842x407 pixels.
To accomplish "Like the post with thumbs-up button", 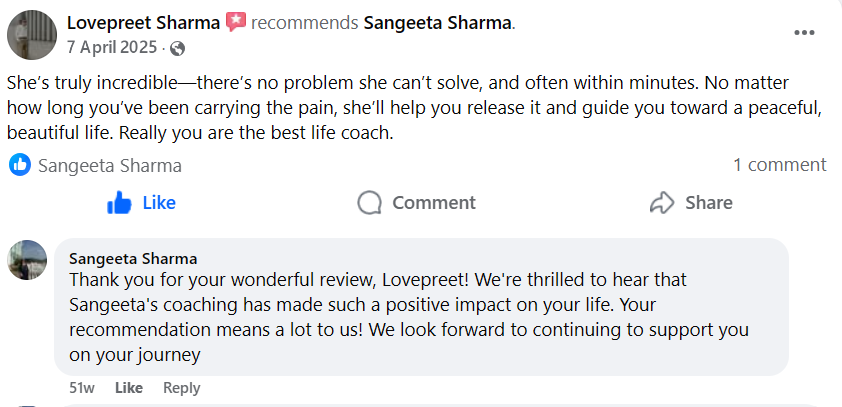I will pyautogui.click(x=141, y=203).
